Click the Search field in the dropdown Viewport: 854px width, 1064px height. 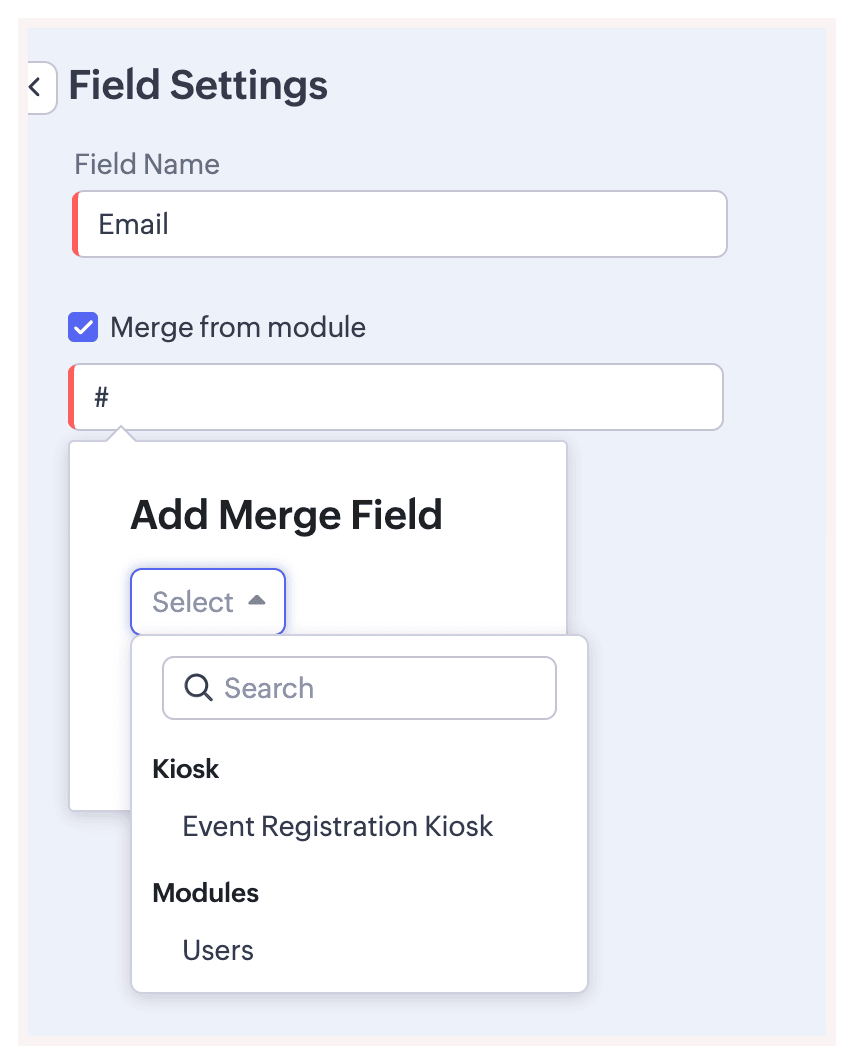(x=380, y=688)
